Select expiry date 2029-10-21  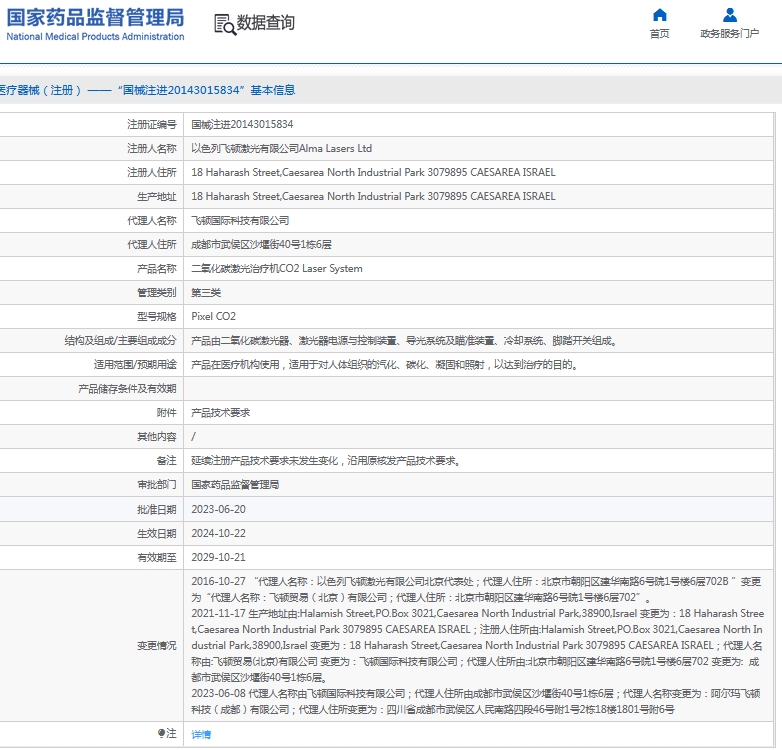[218, 557]
